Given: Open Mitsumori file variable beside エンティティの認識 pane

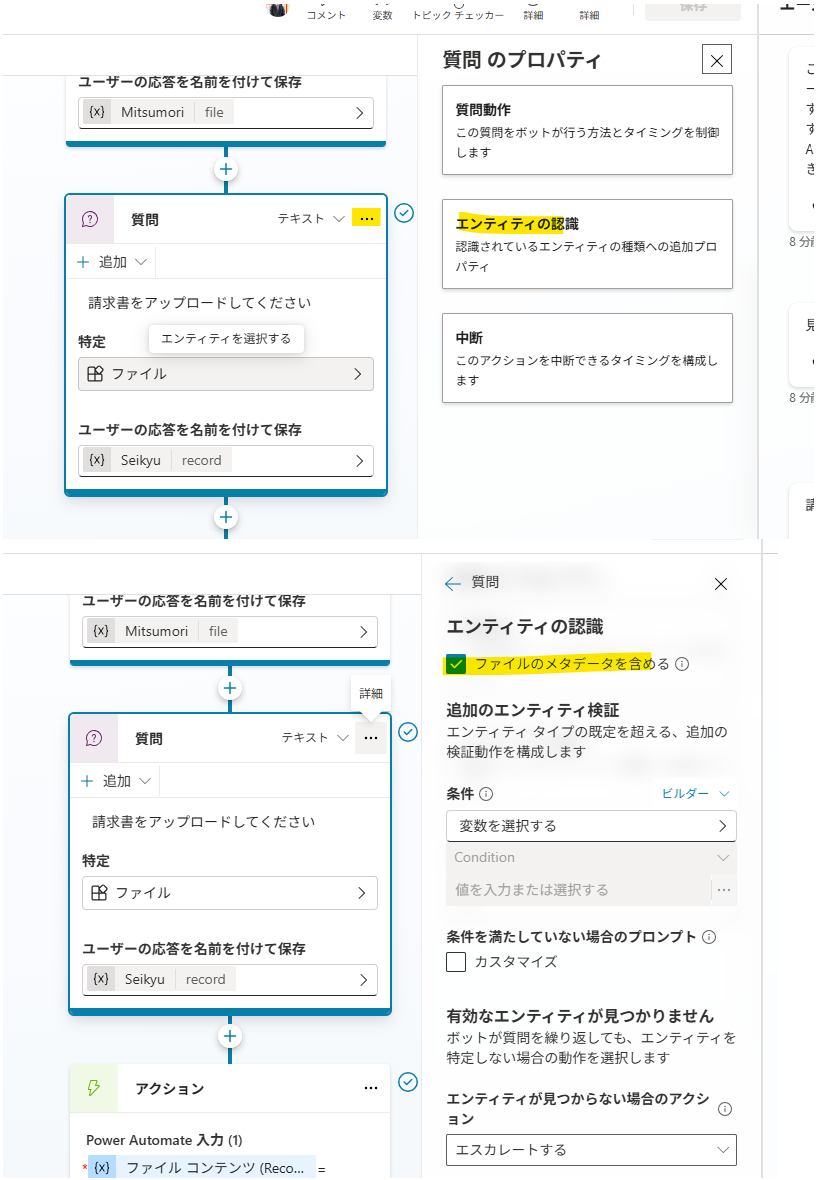Looking at the screenshot, I should point(229,631).
